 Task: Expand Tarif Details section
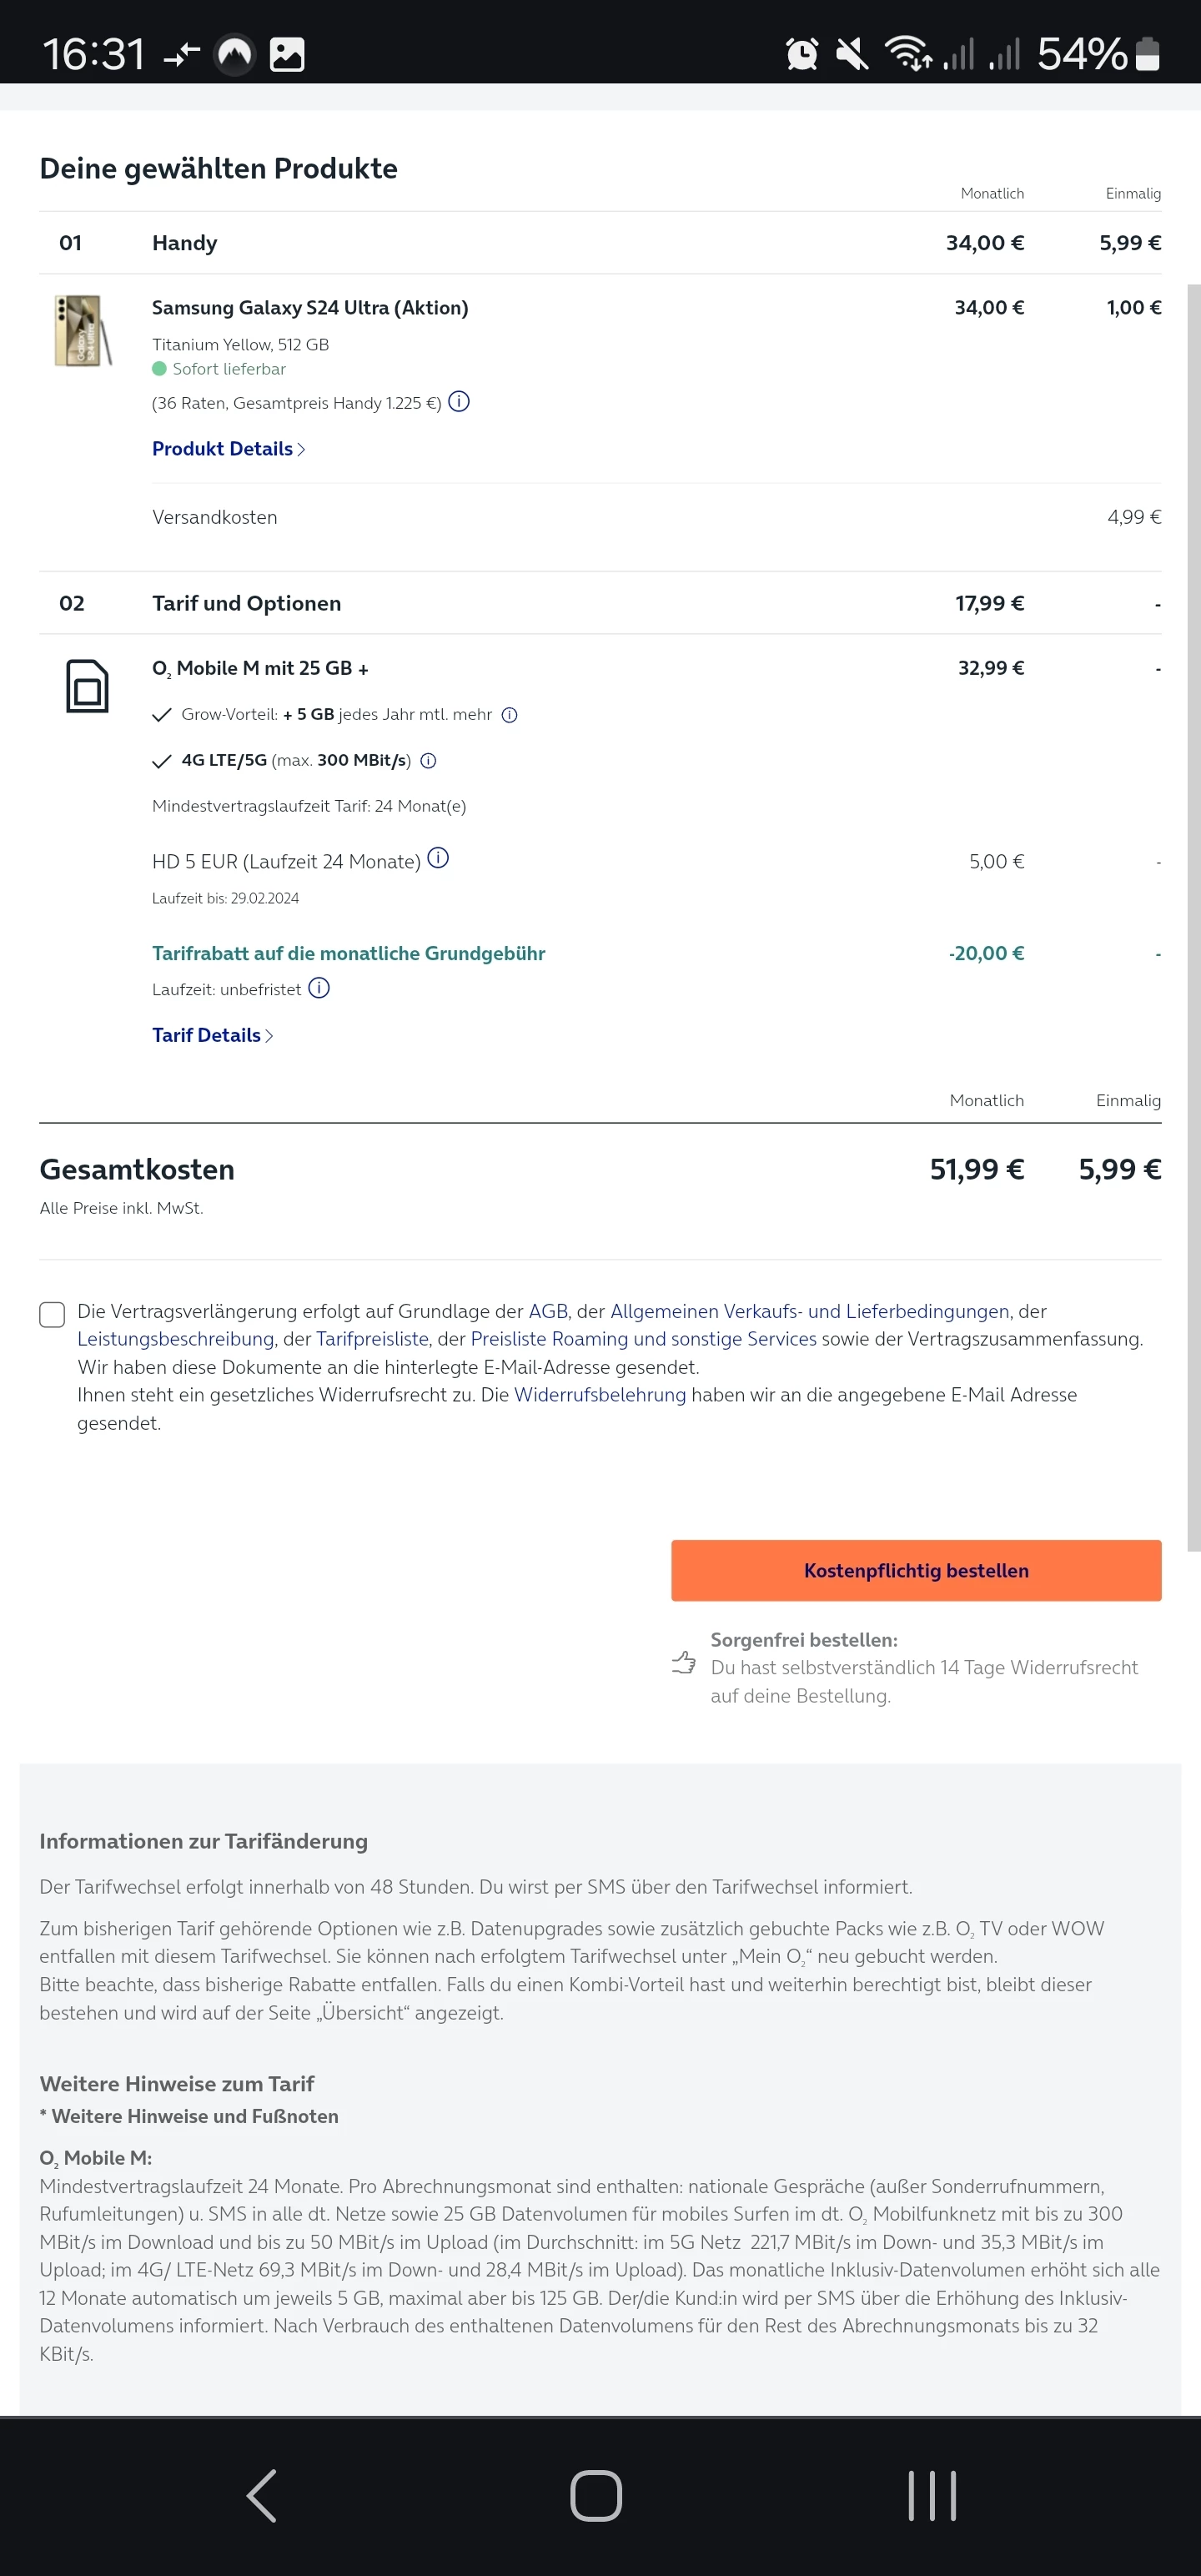point(212,1035)
